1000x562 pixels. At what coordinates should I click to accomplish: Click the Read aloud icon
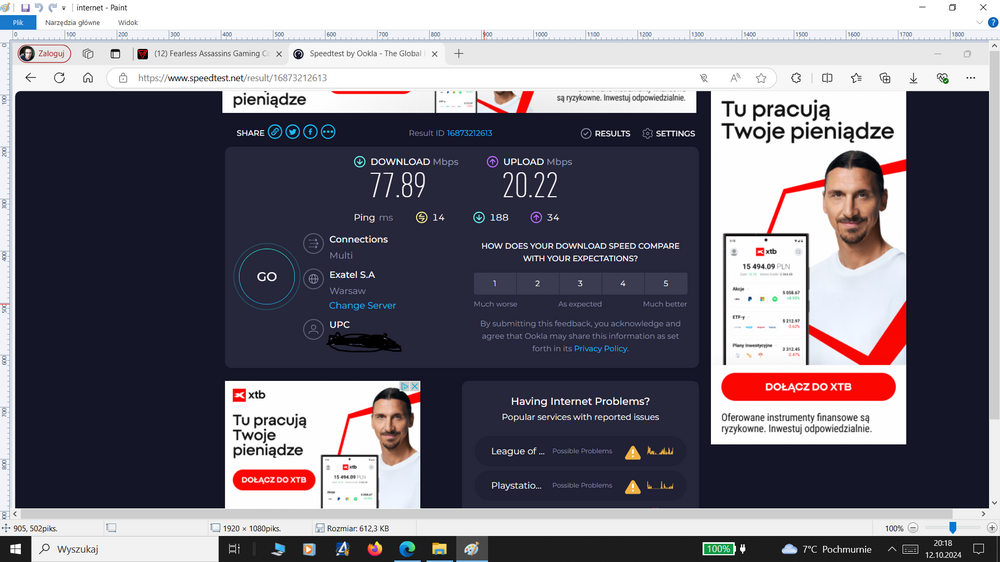735,78
